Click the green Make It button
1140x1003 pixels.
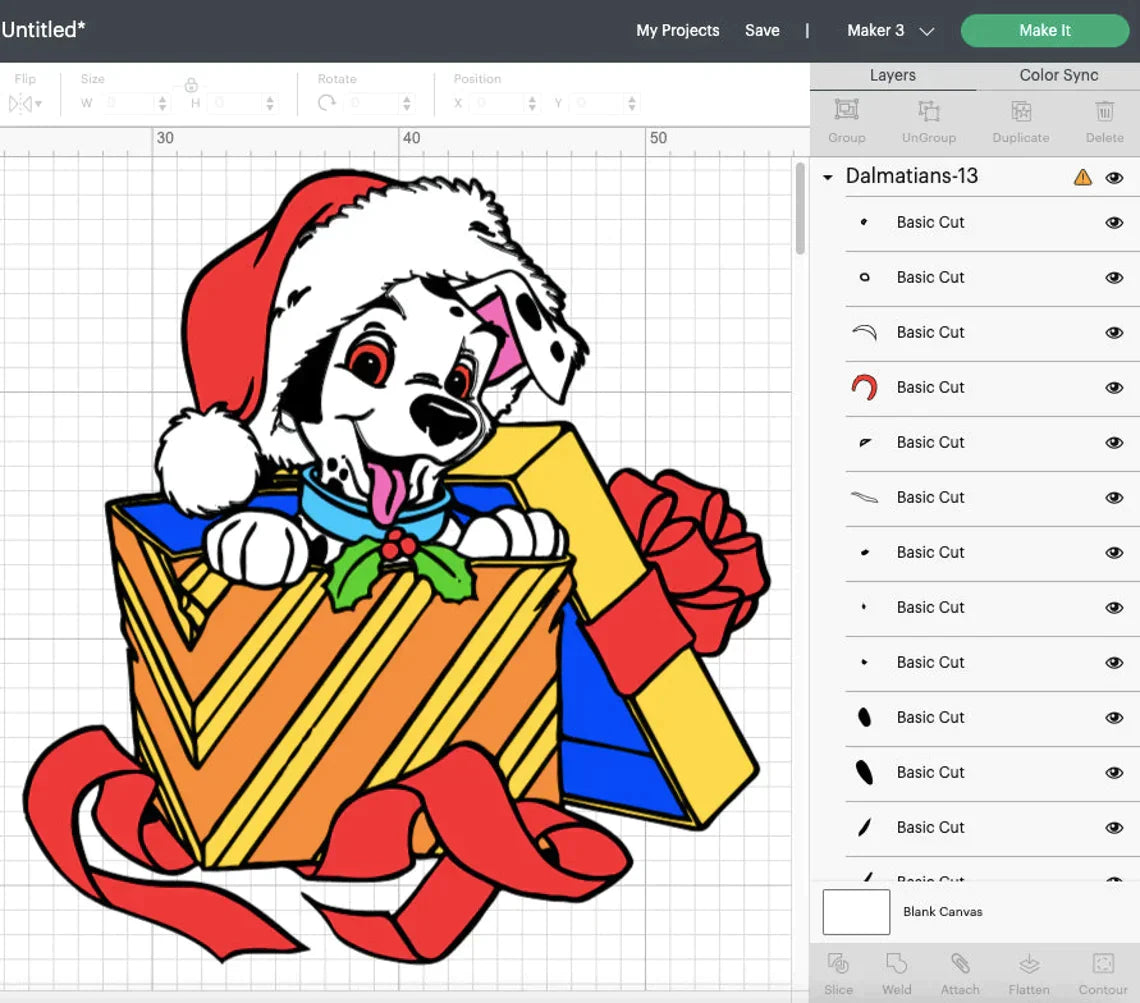pos(1044,30)
